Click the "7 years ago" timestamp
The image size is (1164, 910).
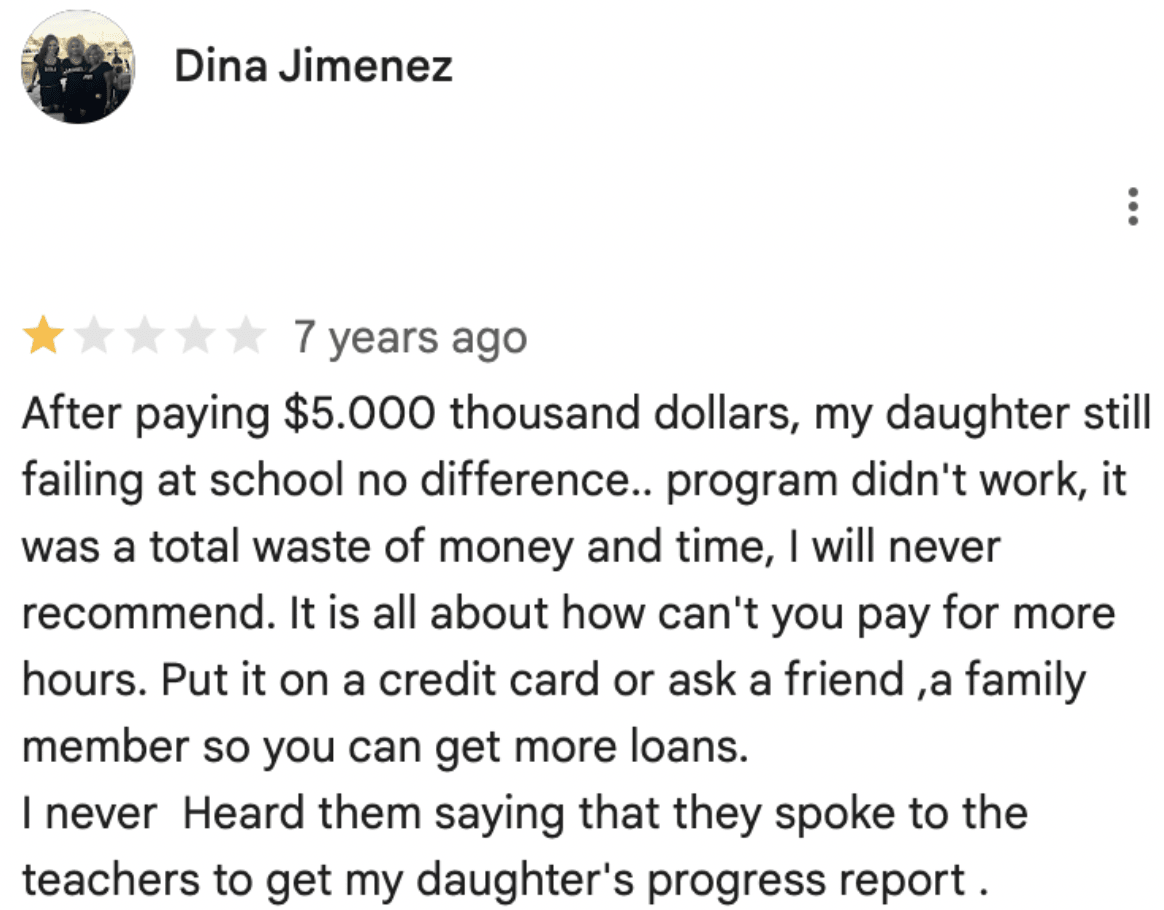410,338
